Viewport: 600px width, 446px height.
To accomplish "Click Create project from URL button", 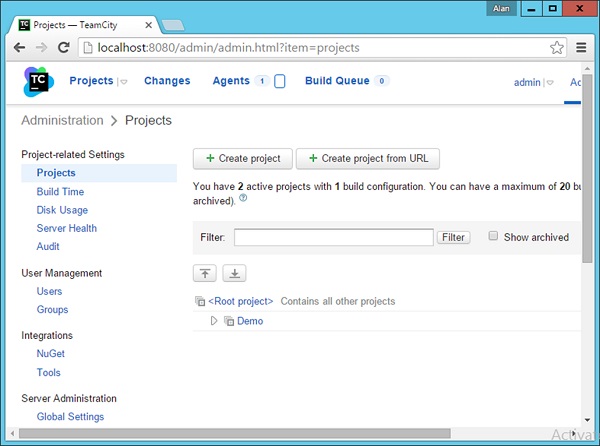I will 368,158.
